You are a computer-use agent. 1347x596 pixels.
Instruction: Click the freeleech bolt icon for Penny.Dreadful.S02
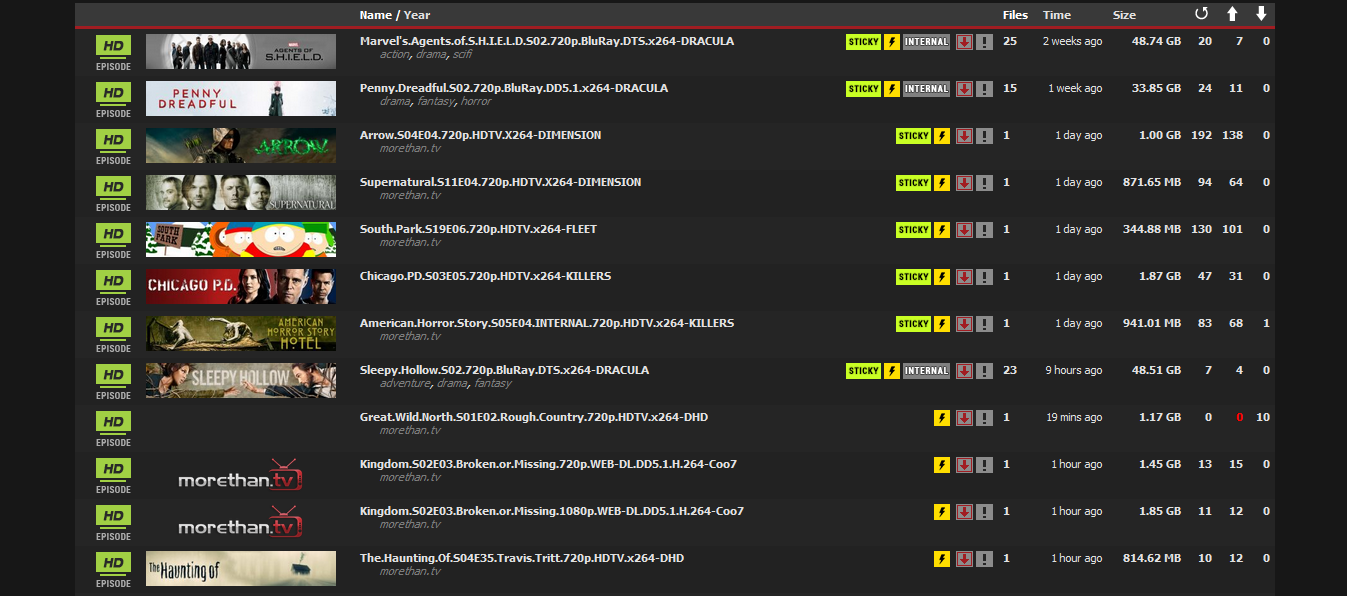(x=892, y=89)
